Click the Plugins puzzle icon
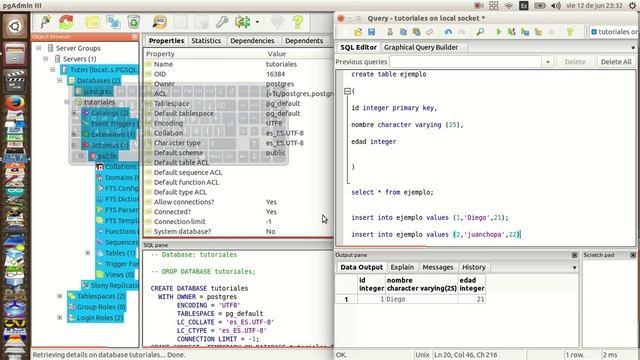Viewport: 640px width, 360px height. pos(242,22)
